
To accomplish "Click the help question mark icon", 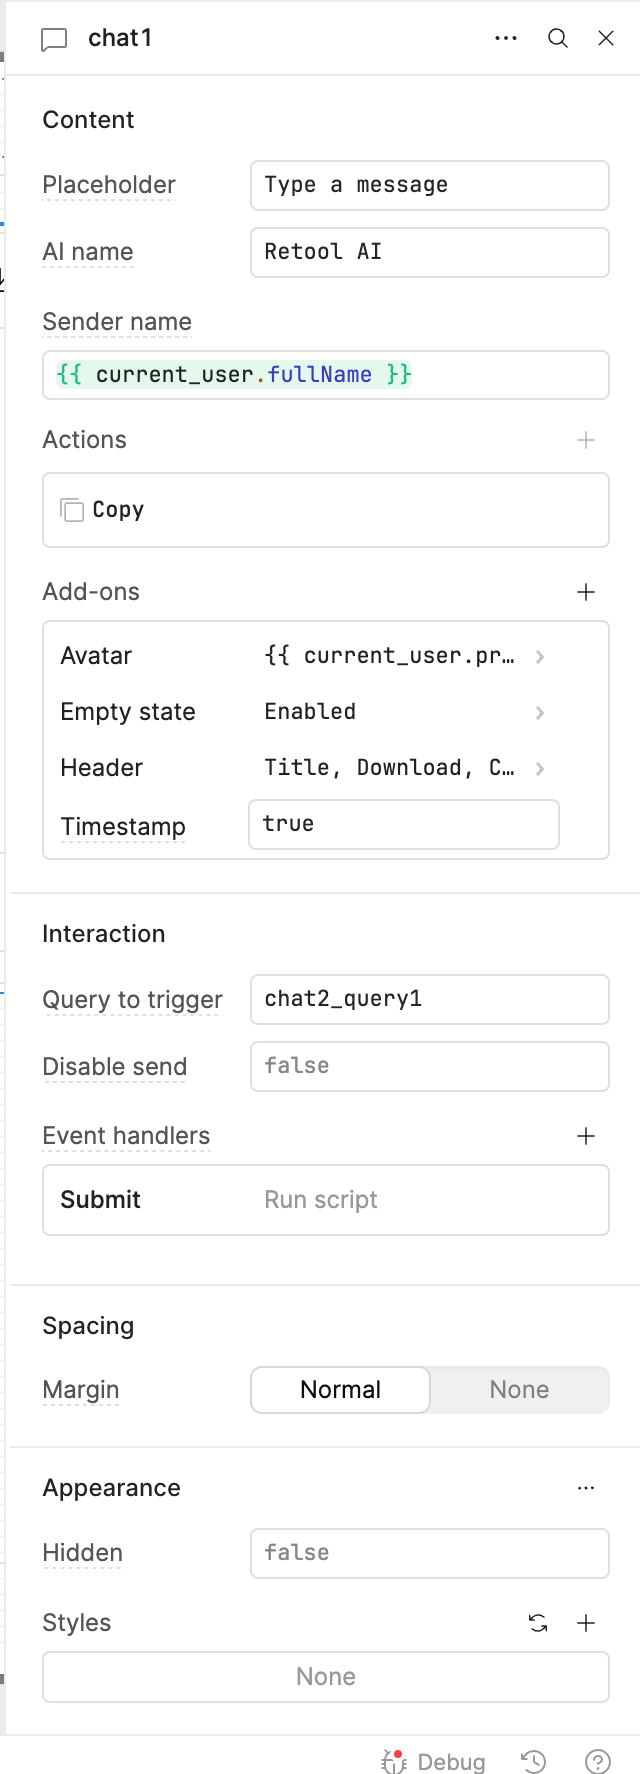I will 598,1761.
